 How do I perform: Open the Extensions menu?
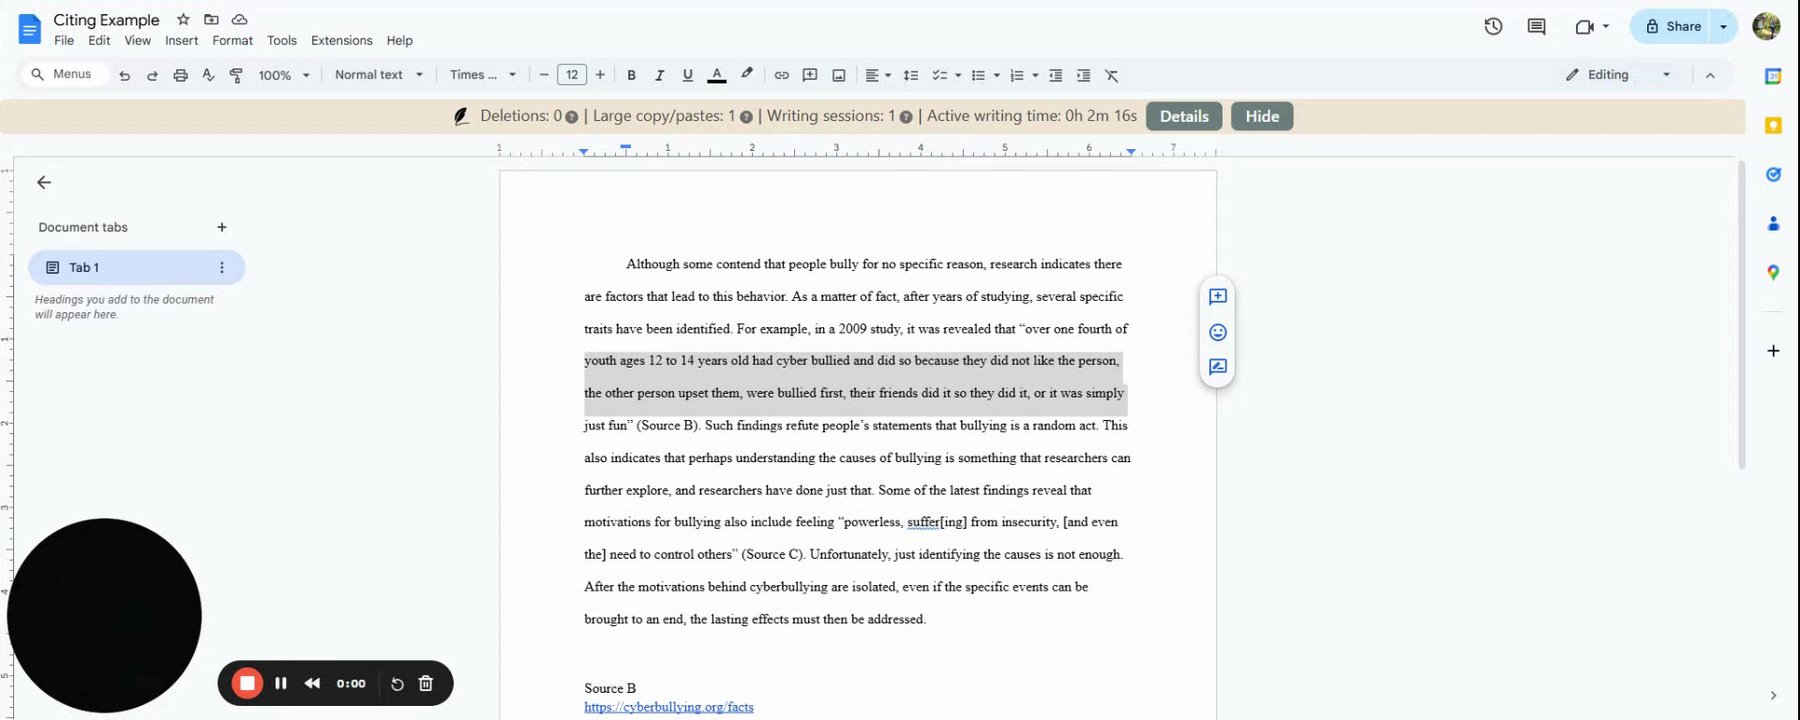(x=341, y=41)
